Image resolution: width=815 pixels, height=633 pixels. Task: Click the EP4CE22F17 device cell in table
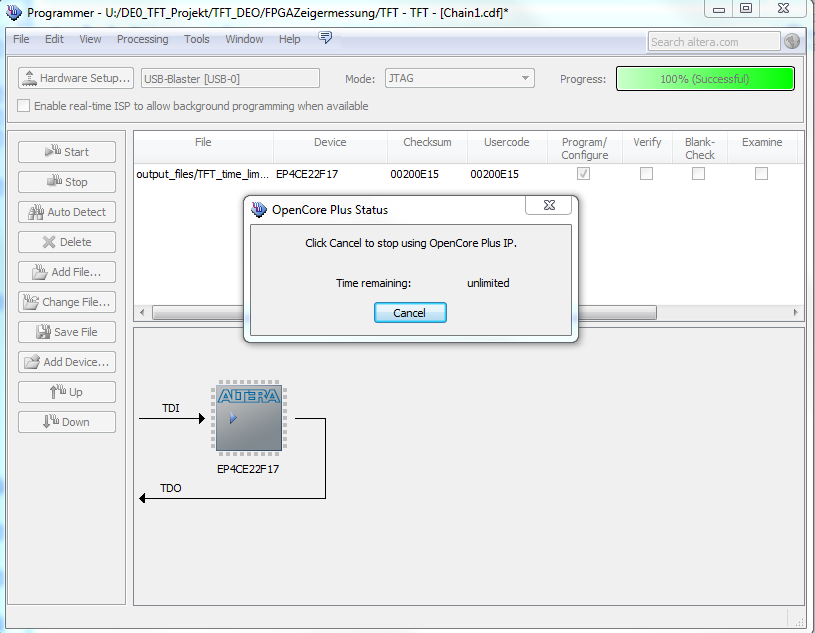tap(307, 174)
